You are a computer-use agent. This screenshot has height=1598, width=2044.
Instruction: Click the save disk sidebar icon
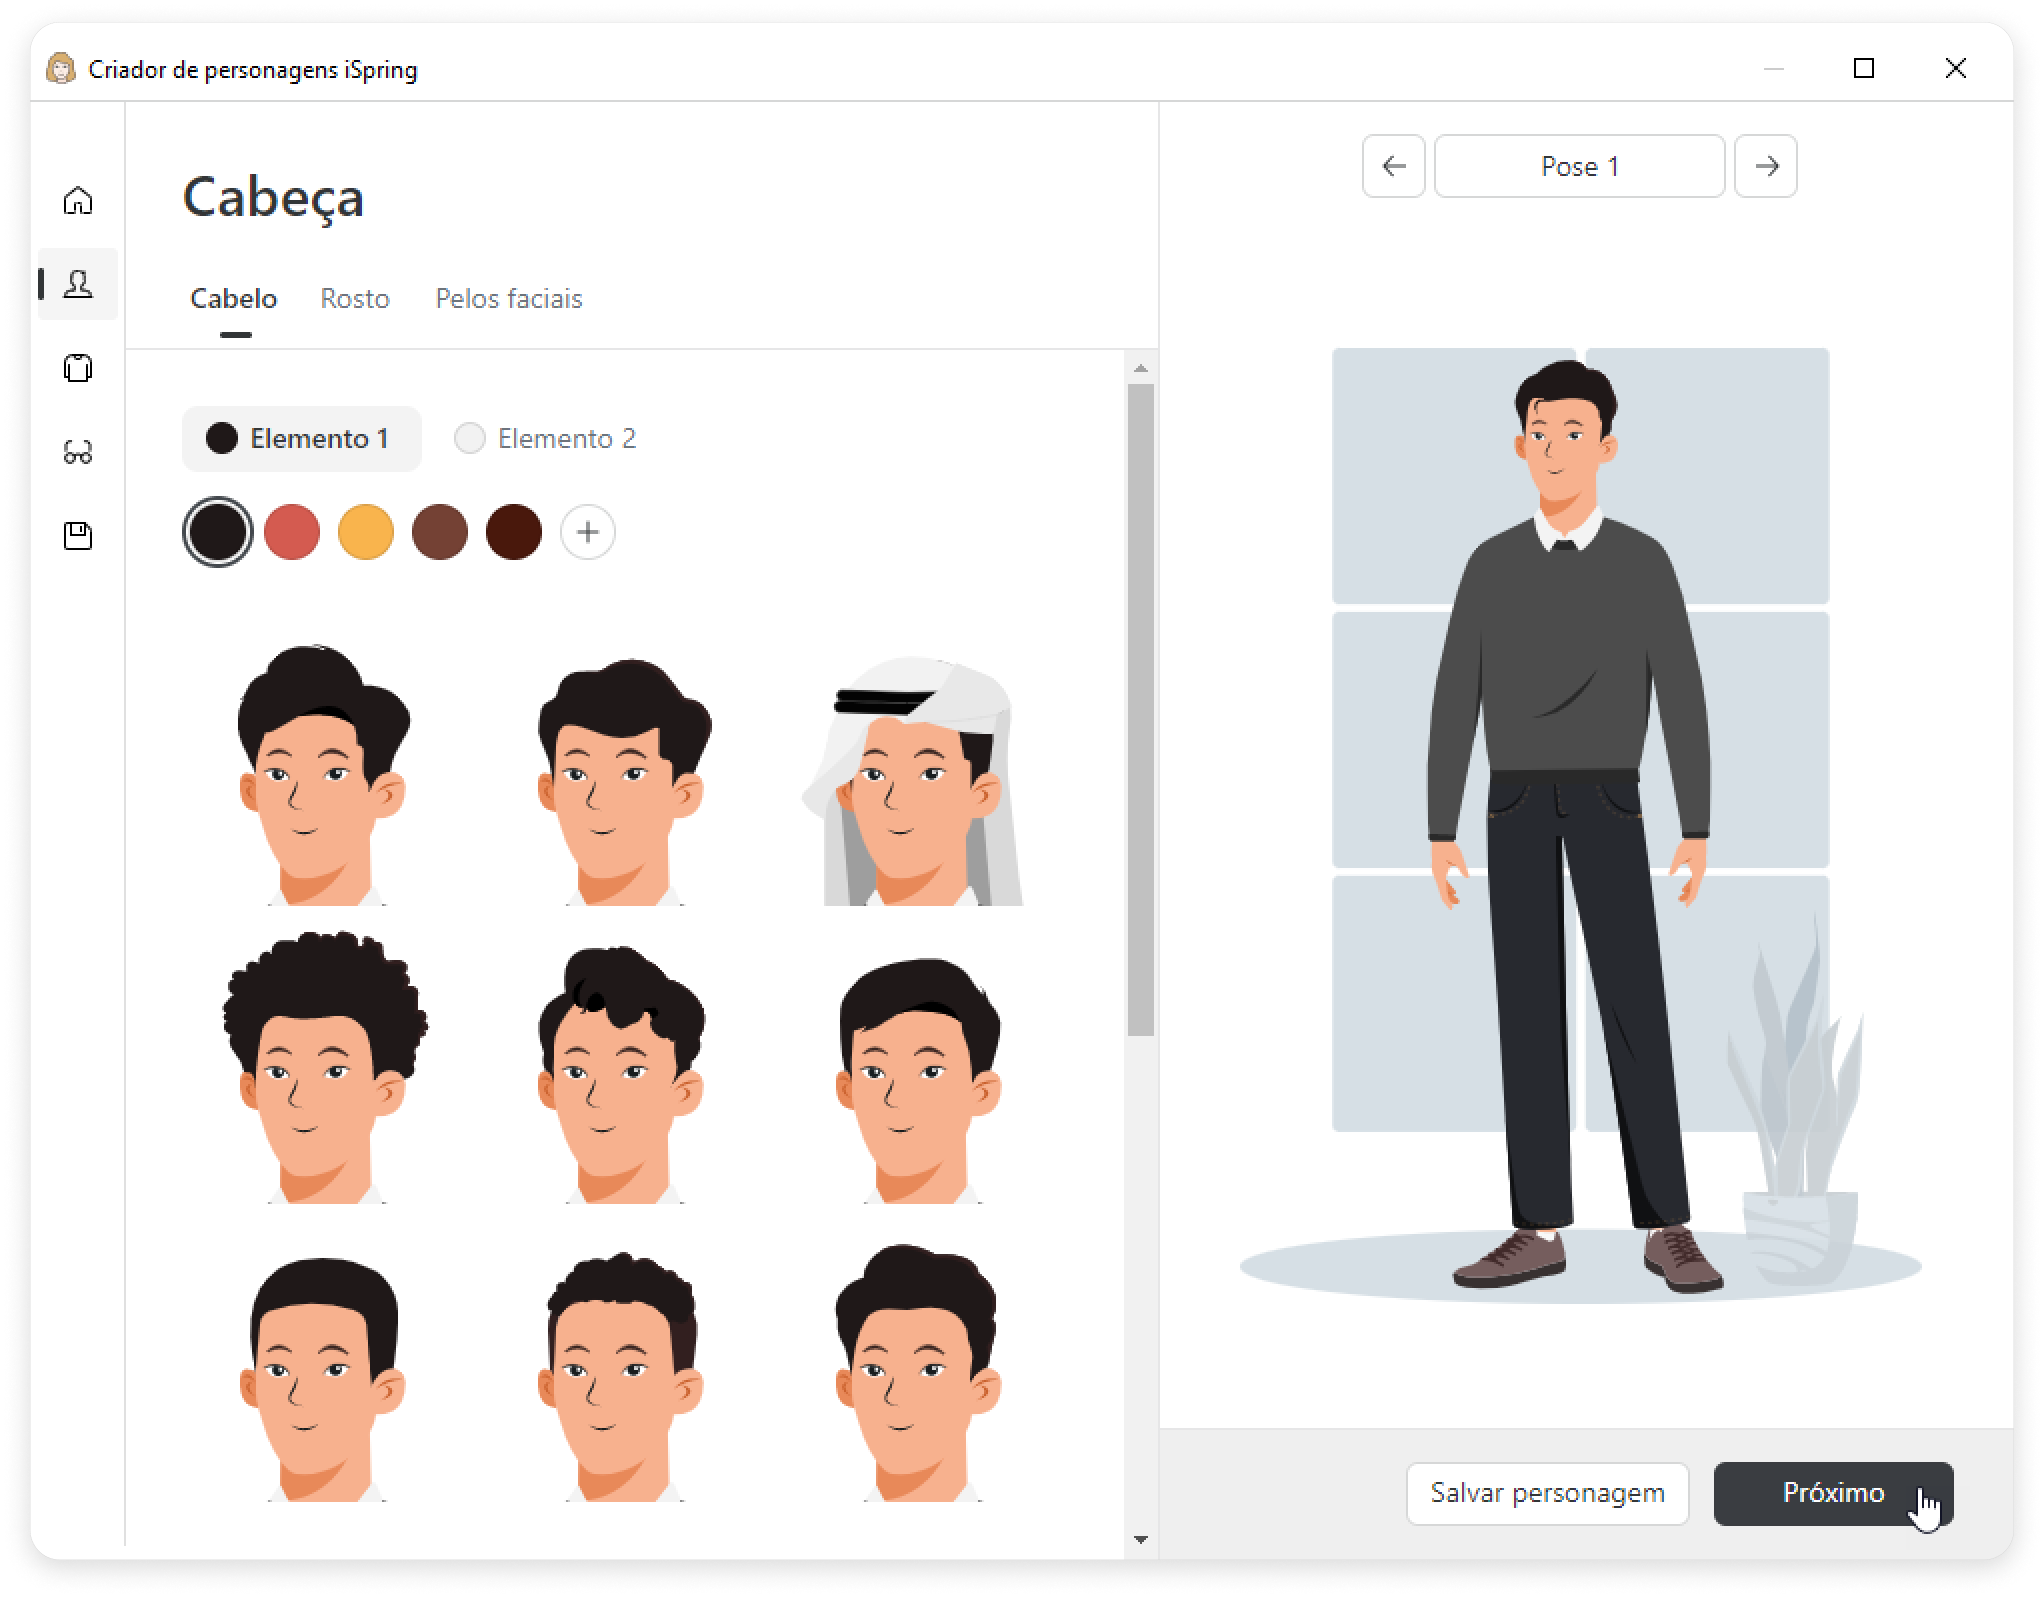click(78, 536)
